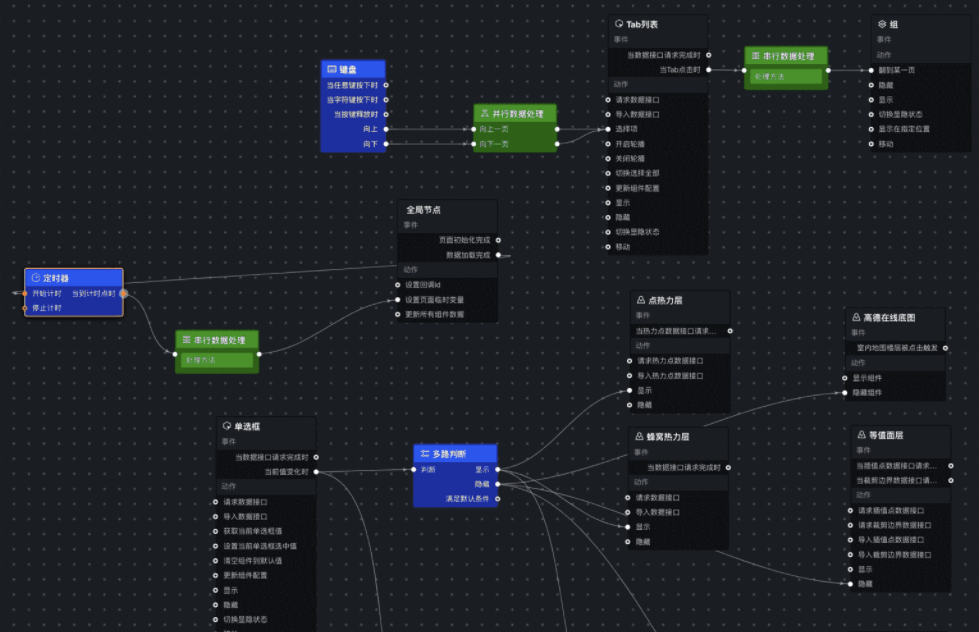Click 获取当前单选框值 port on 单选框
The height and width of the screenshot is (632, 979).
click(x=215, y=531)
